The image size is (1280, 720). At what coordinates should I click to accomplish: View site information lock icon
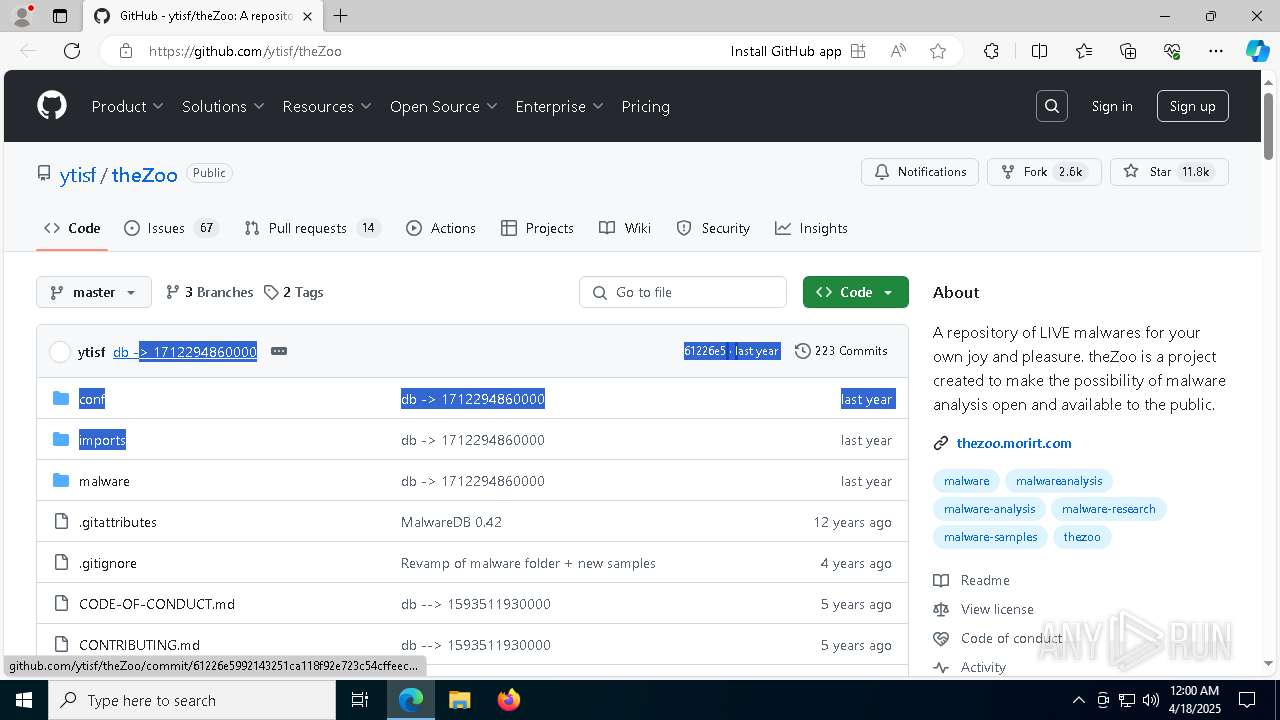click(125, 51)
